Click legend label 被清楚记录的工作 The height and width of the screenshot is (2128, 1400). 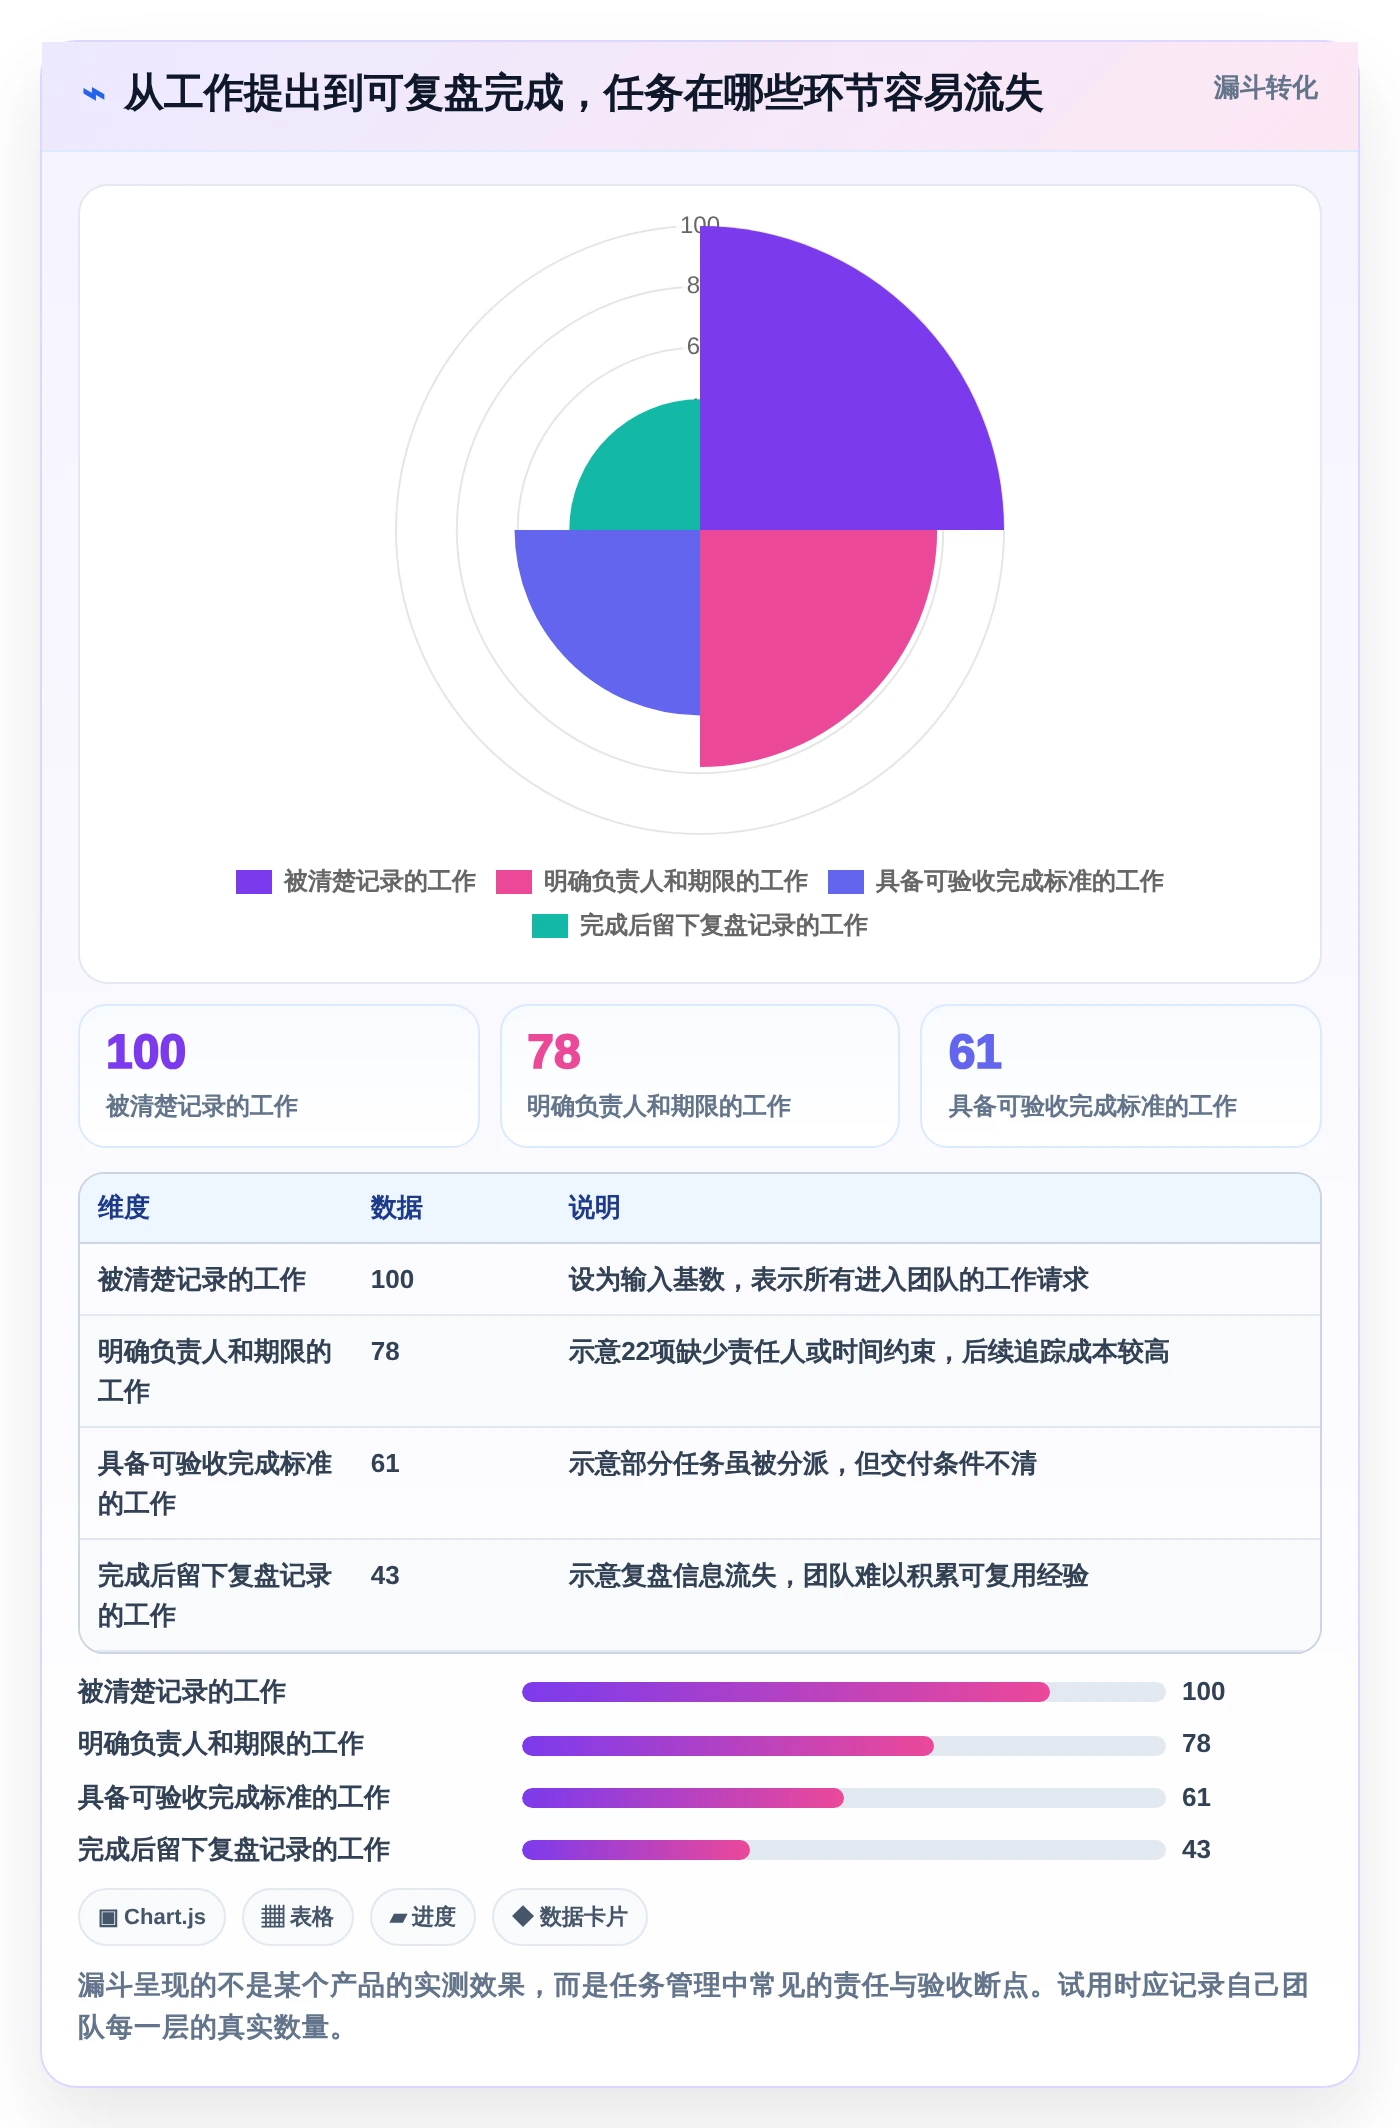click(380, 881)
